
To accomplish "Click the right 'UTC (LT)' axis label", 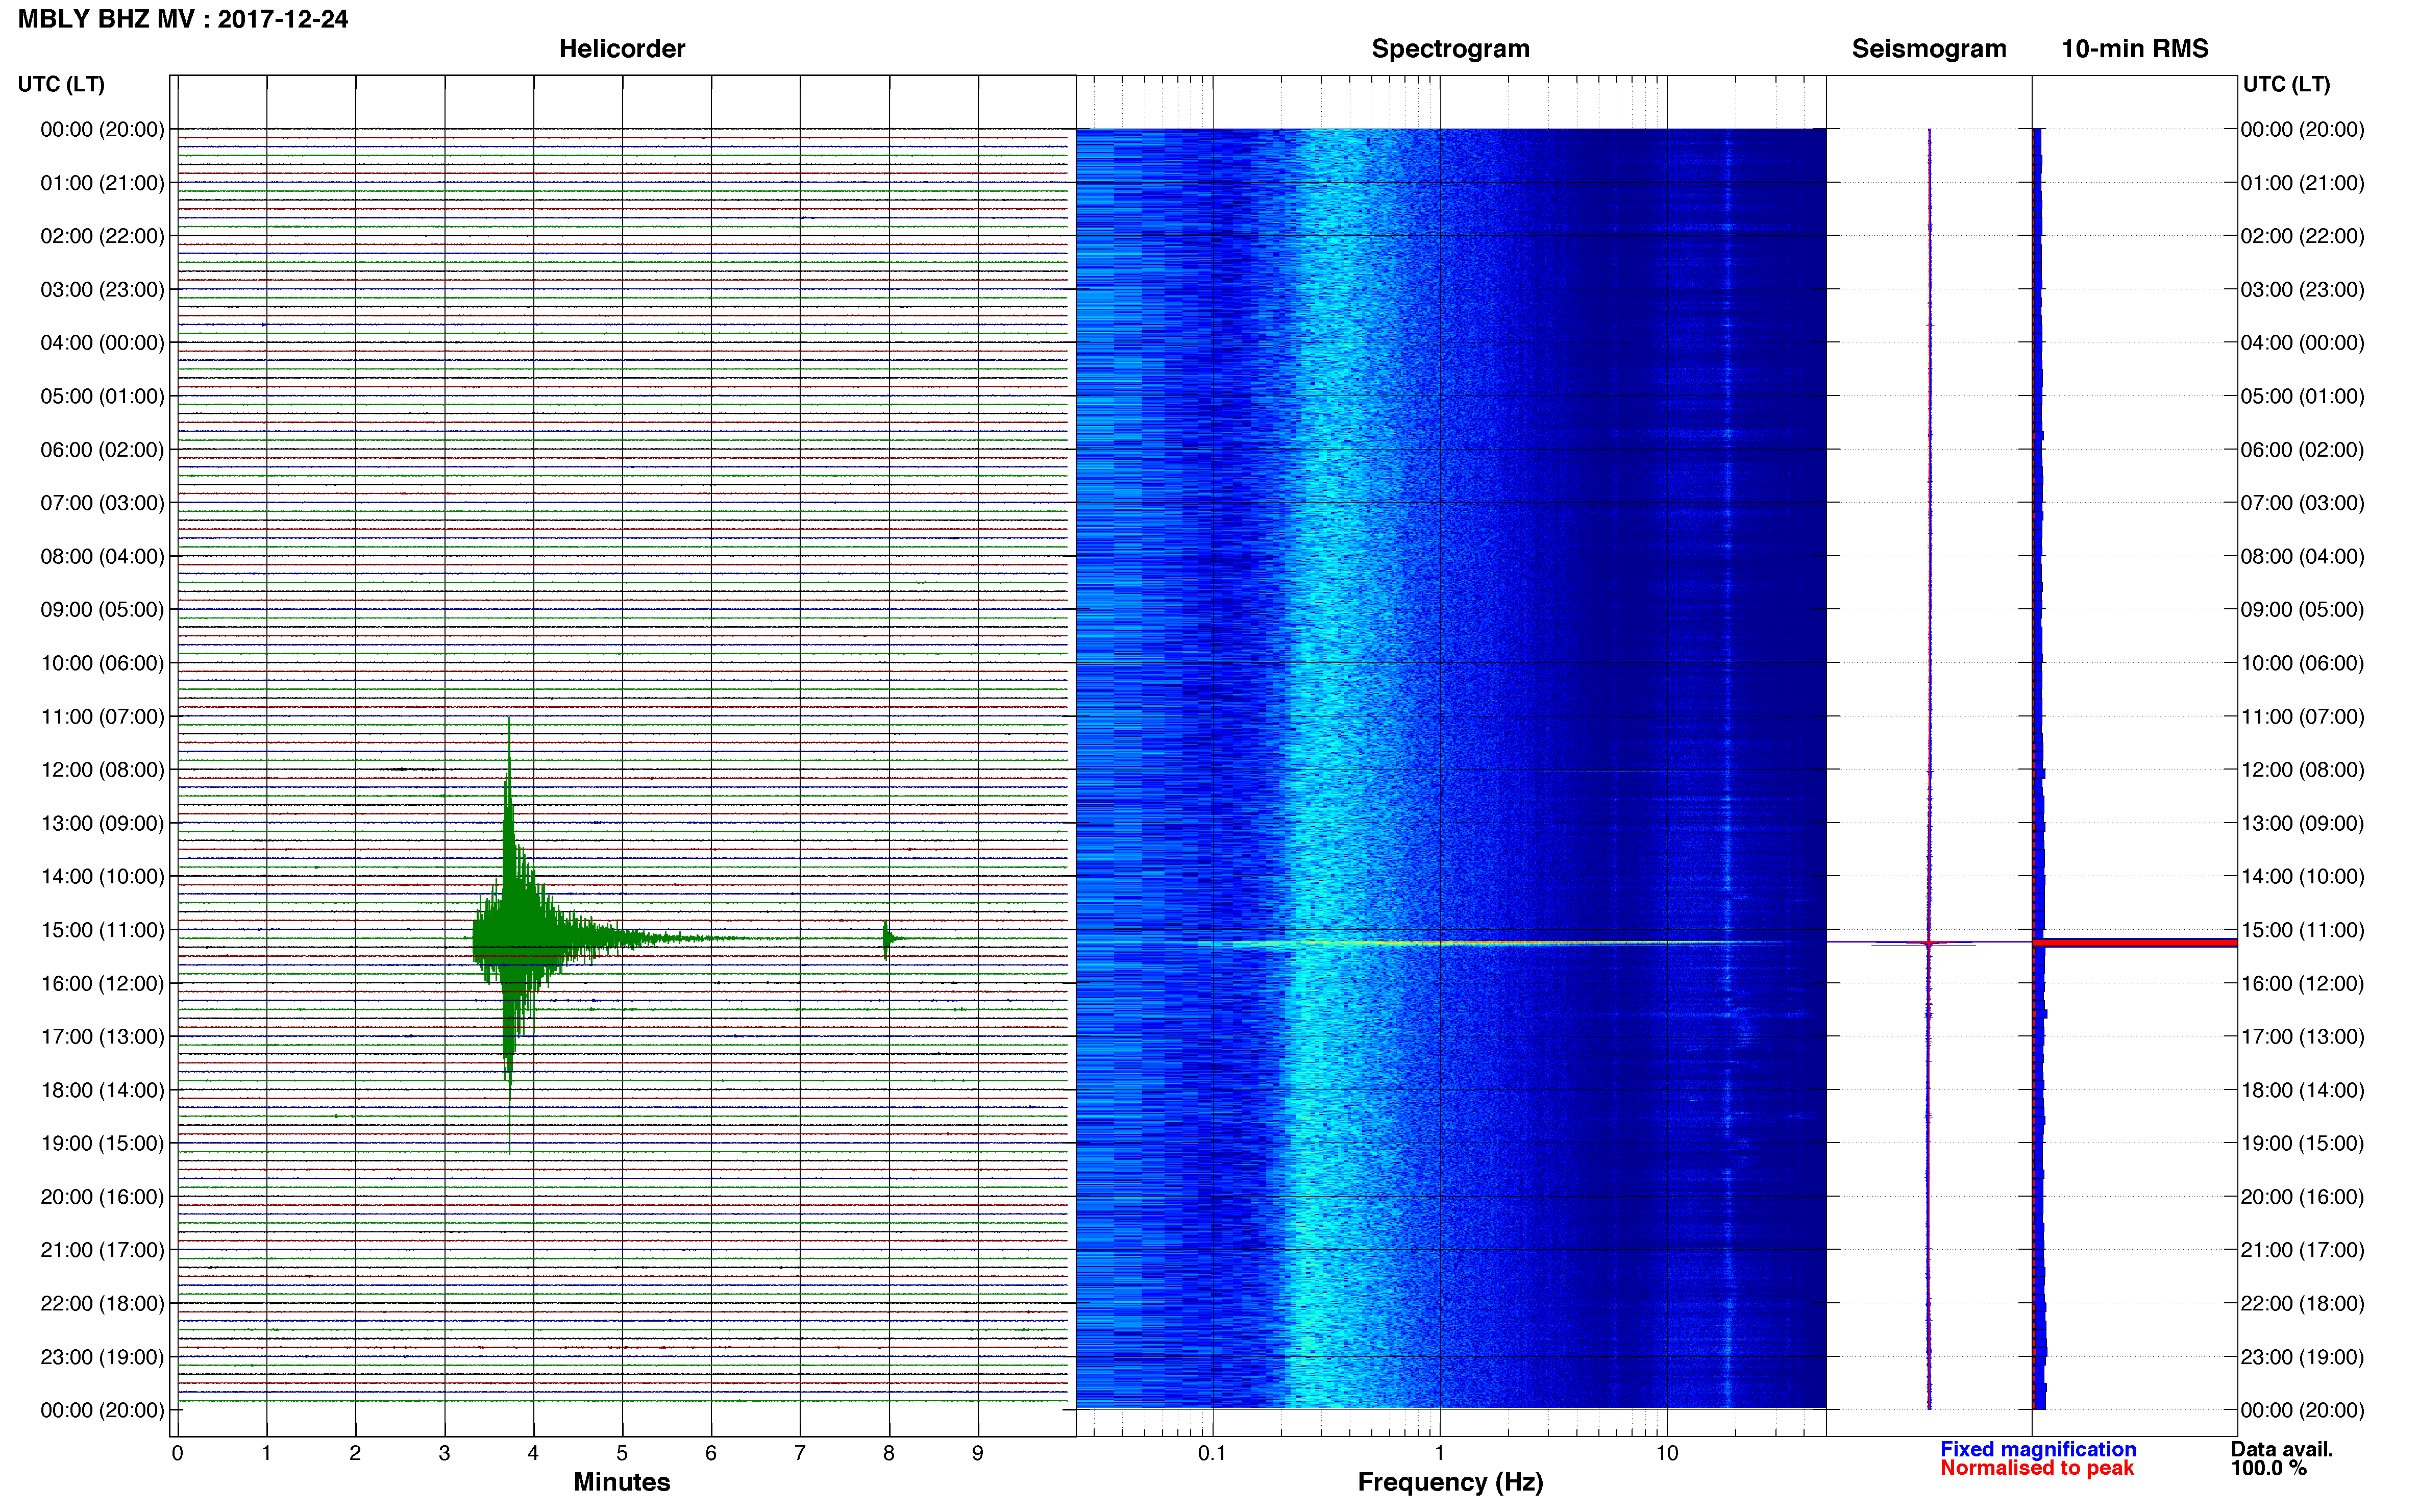I will [x=2286, y=84].
